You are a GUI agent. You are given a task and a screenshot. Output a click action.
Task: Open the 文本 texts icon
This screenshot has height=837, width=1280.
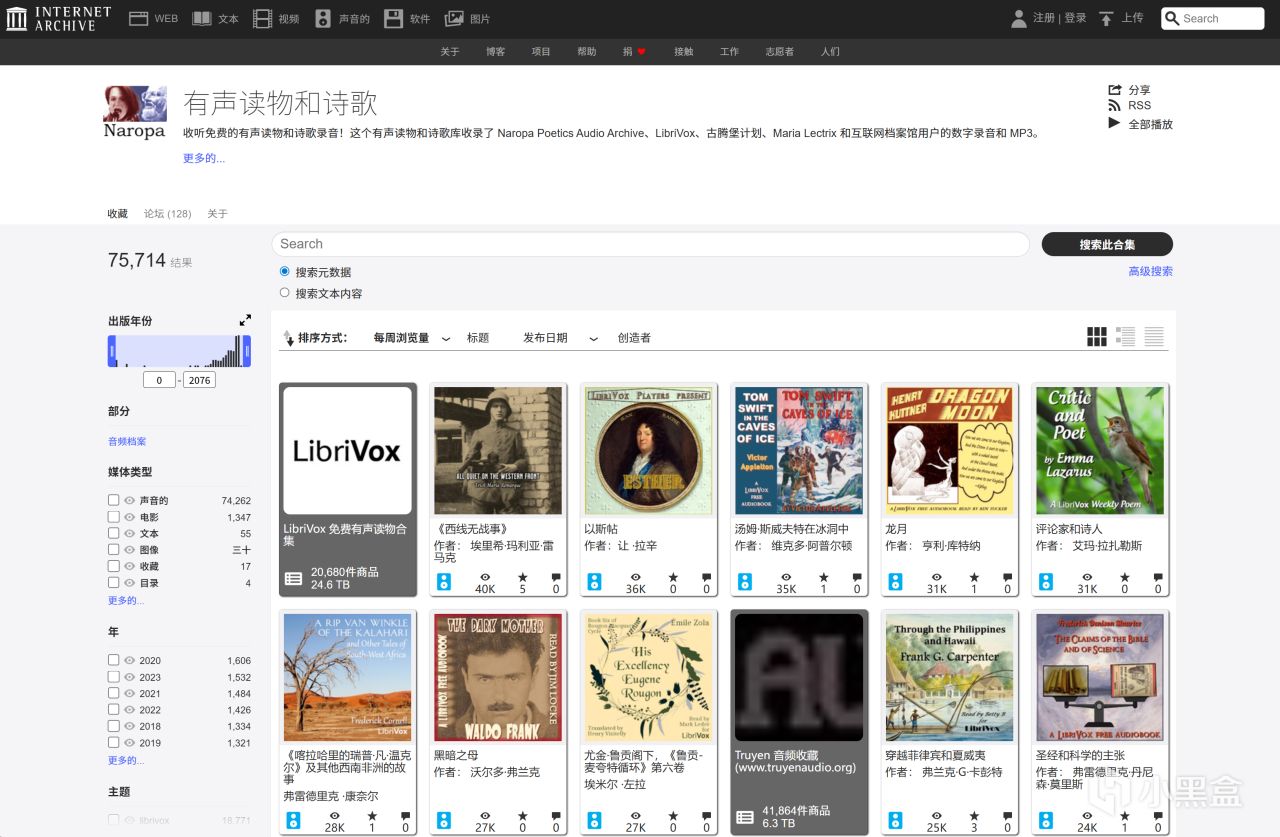coord(201,18)
